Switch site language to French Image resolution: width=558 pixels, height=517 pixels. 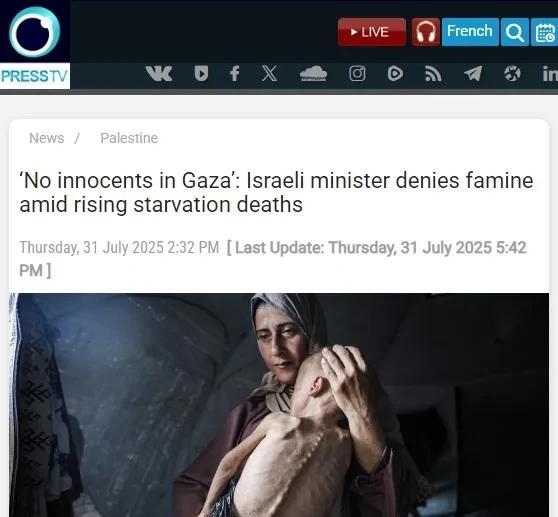pos(470,32)
